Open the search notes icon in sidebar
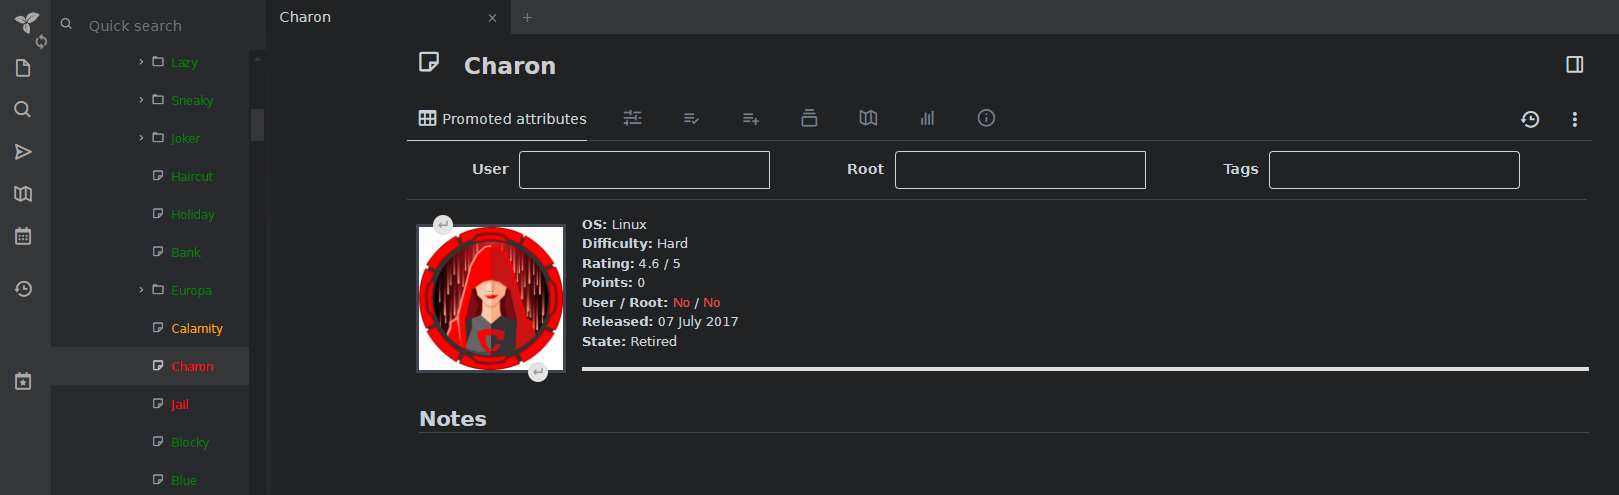This screenshot has width=1619, height=495. pos(23,110)
